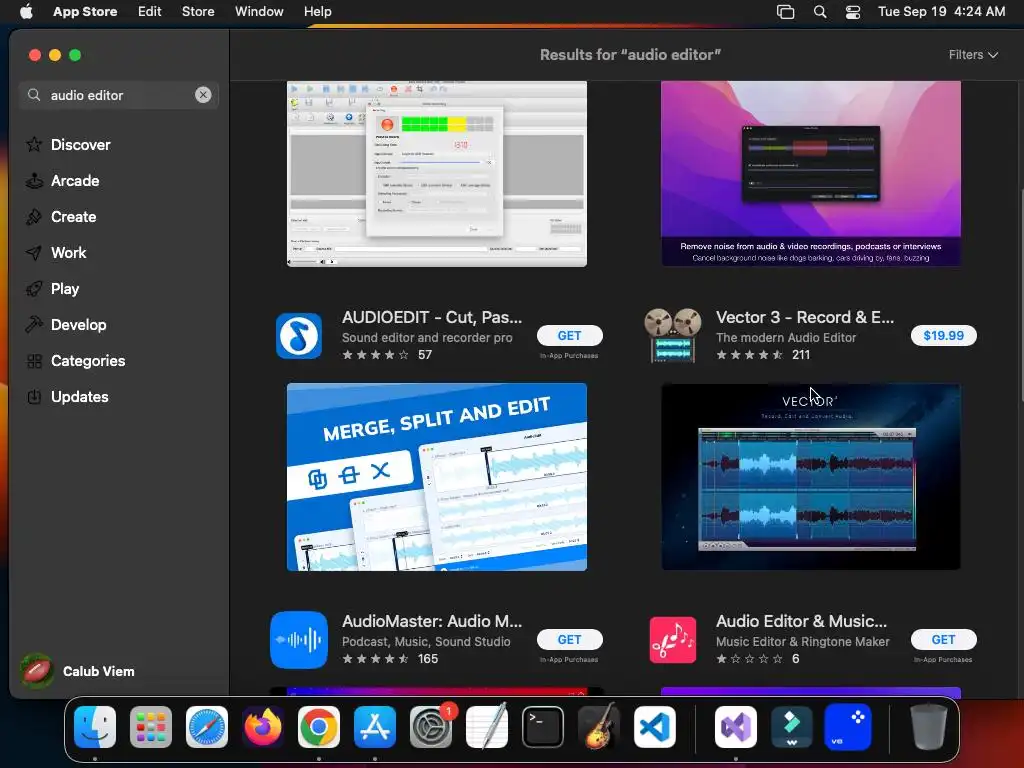Open Control Center in menu bar
The width and height of the screenshot is (1024, 768).
click(x=853, y=12)
